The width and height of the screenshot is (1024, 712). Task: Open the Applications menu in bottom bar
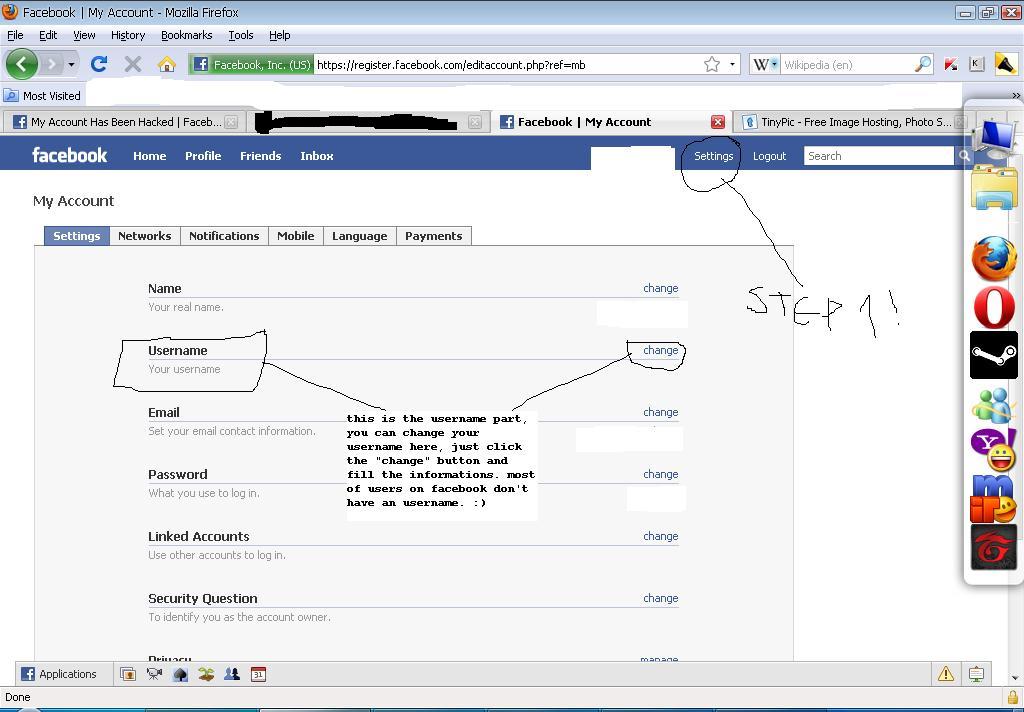59,674
